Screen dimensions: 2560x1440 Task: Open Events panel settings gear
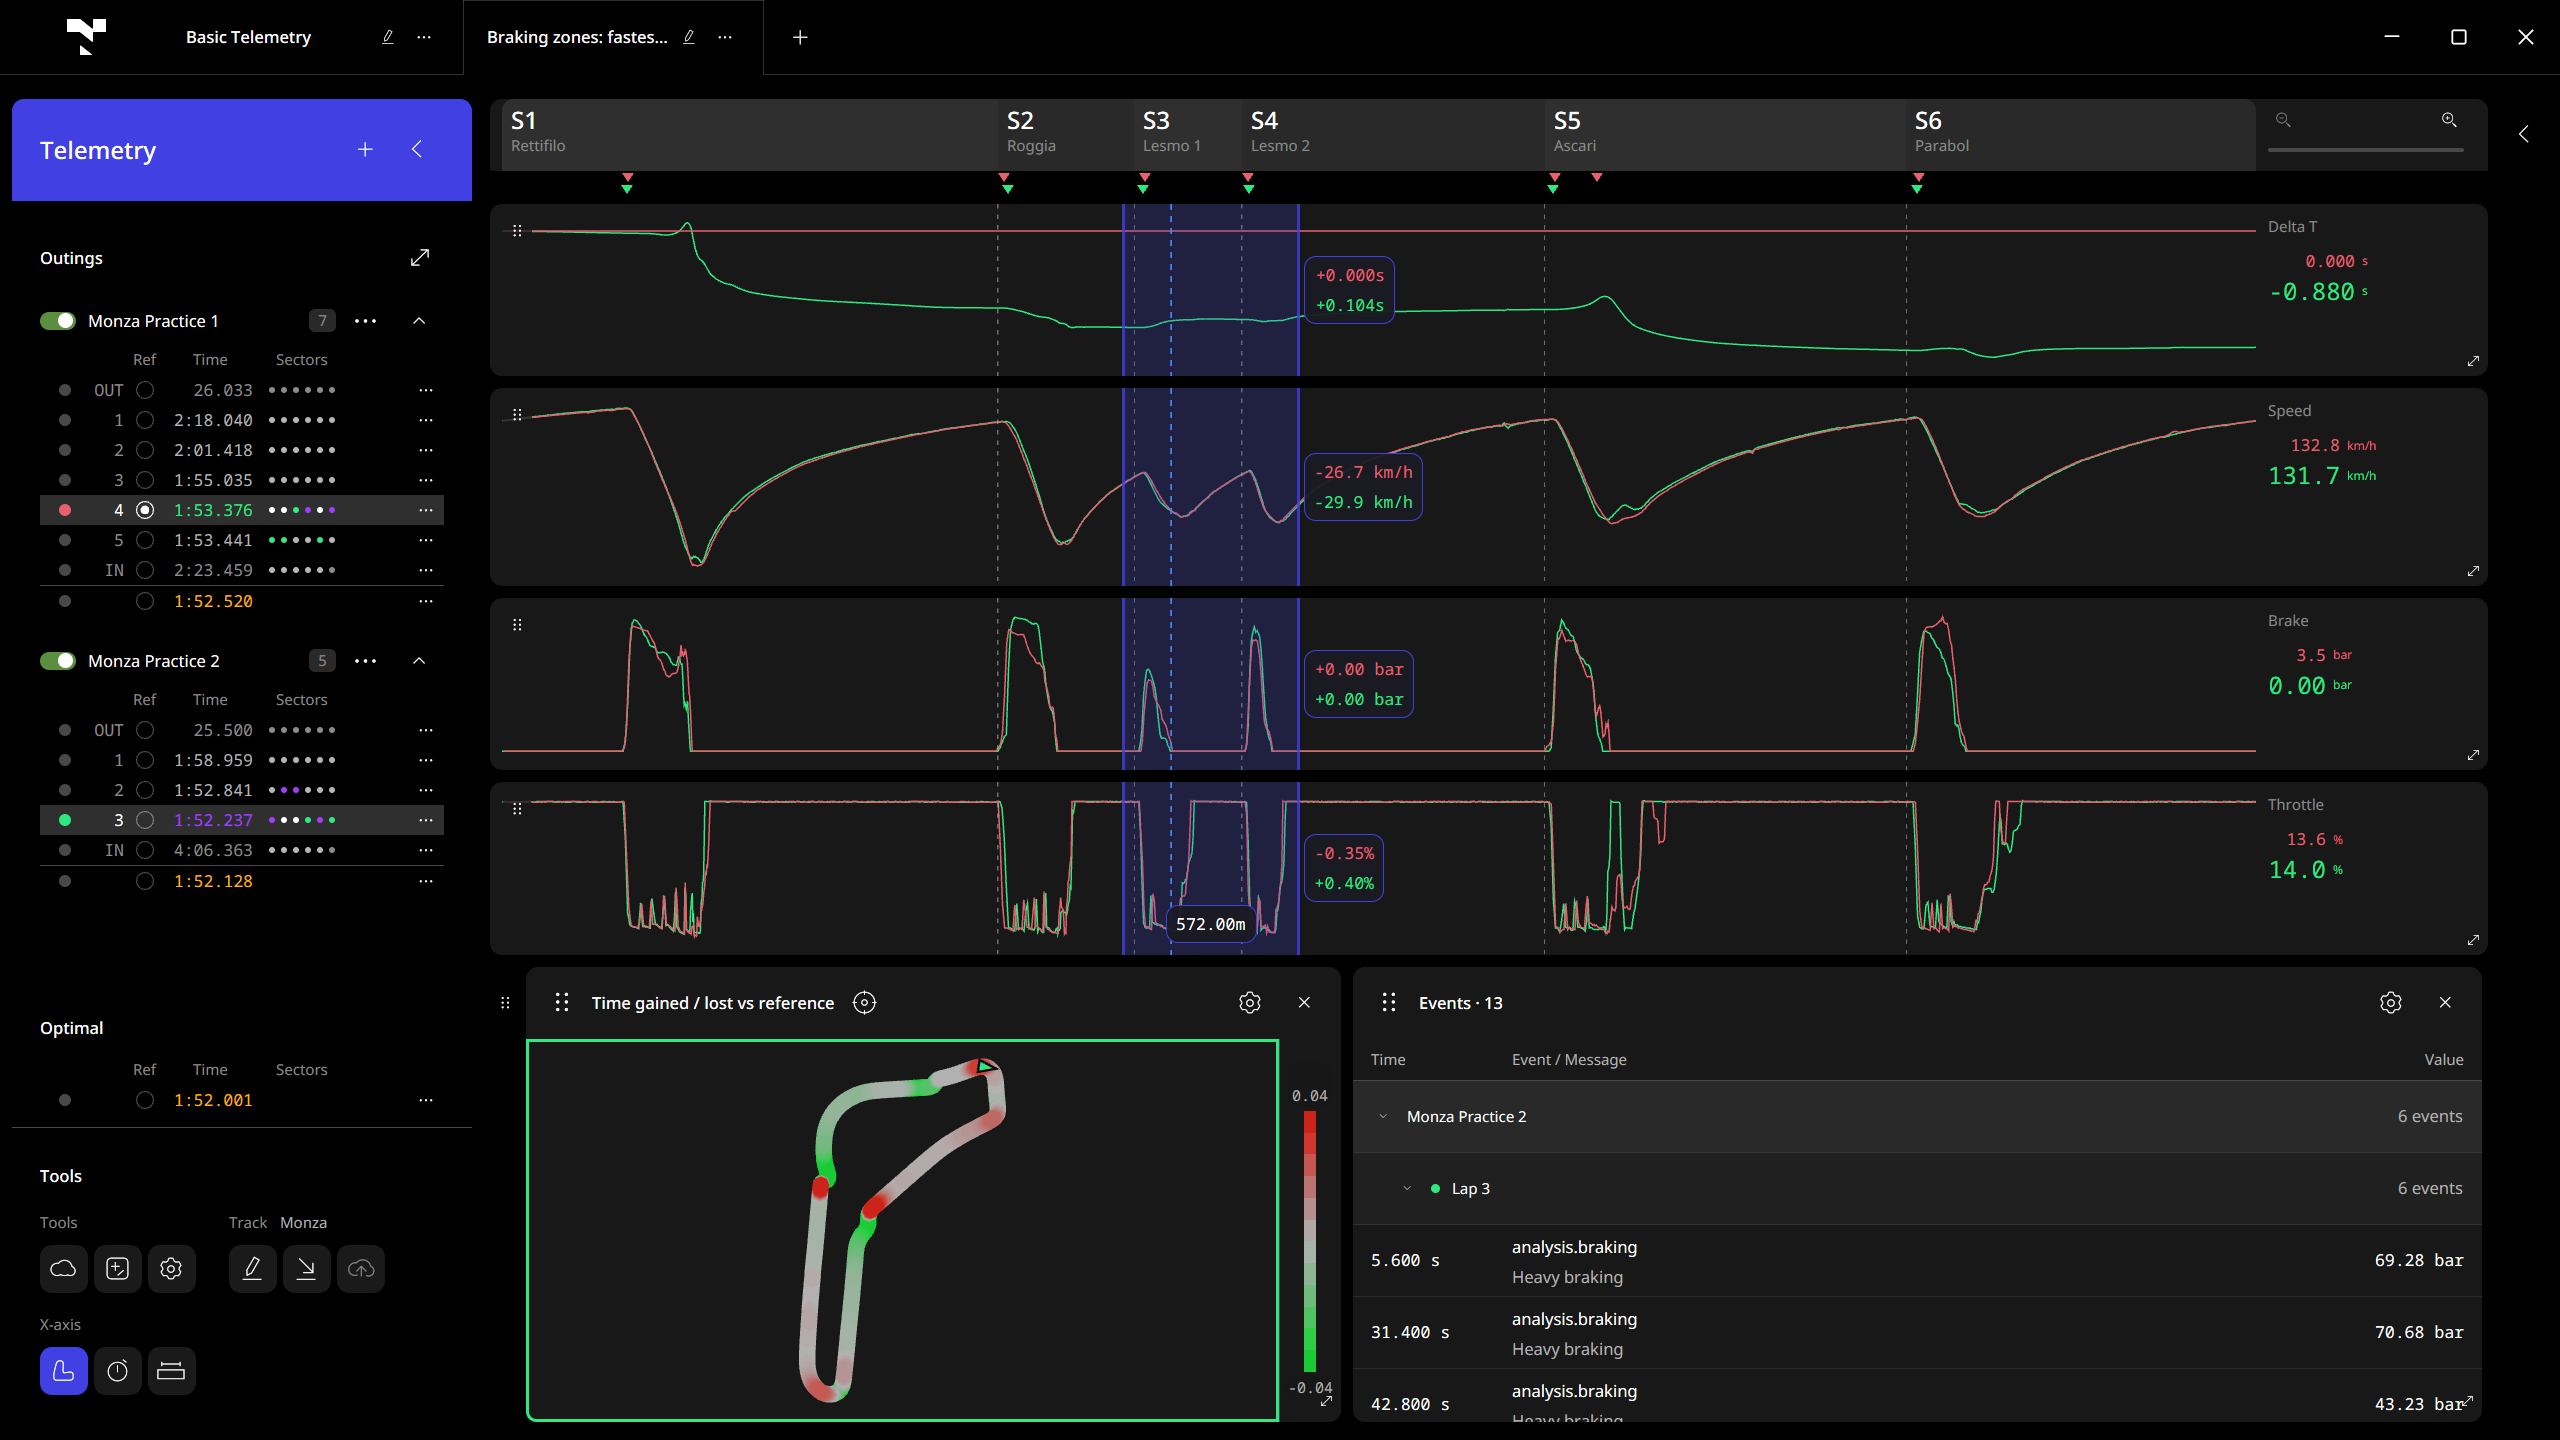2390,1003
